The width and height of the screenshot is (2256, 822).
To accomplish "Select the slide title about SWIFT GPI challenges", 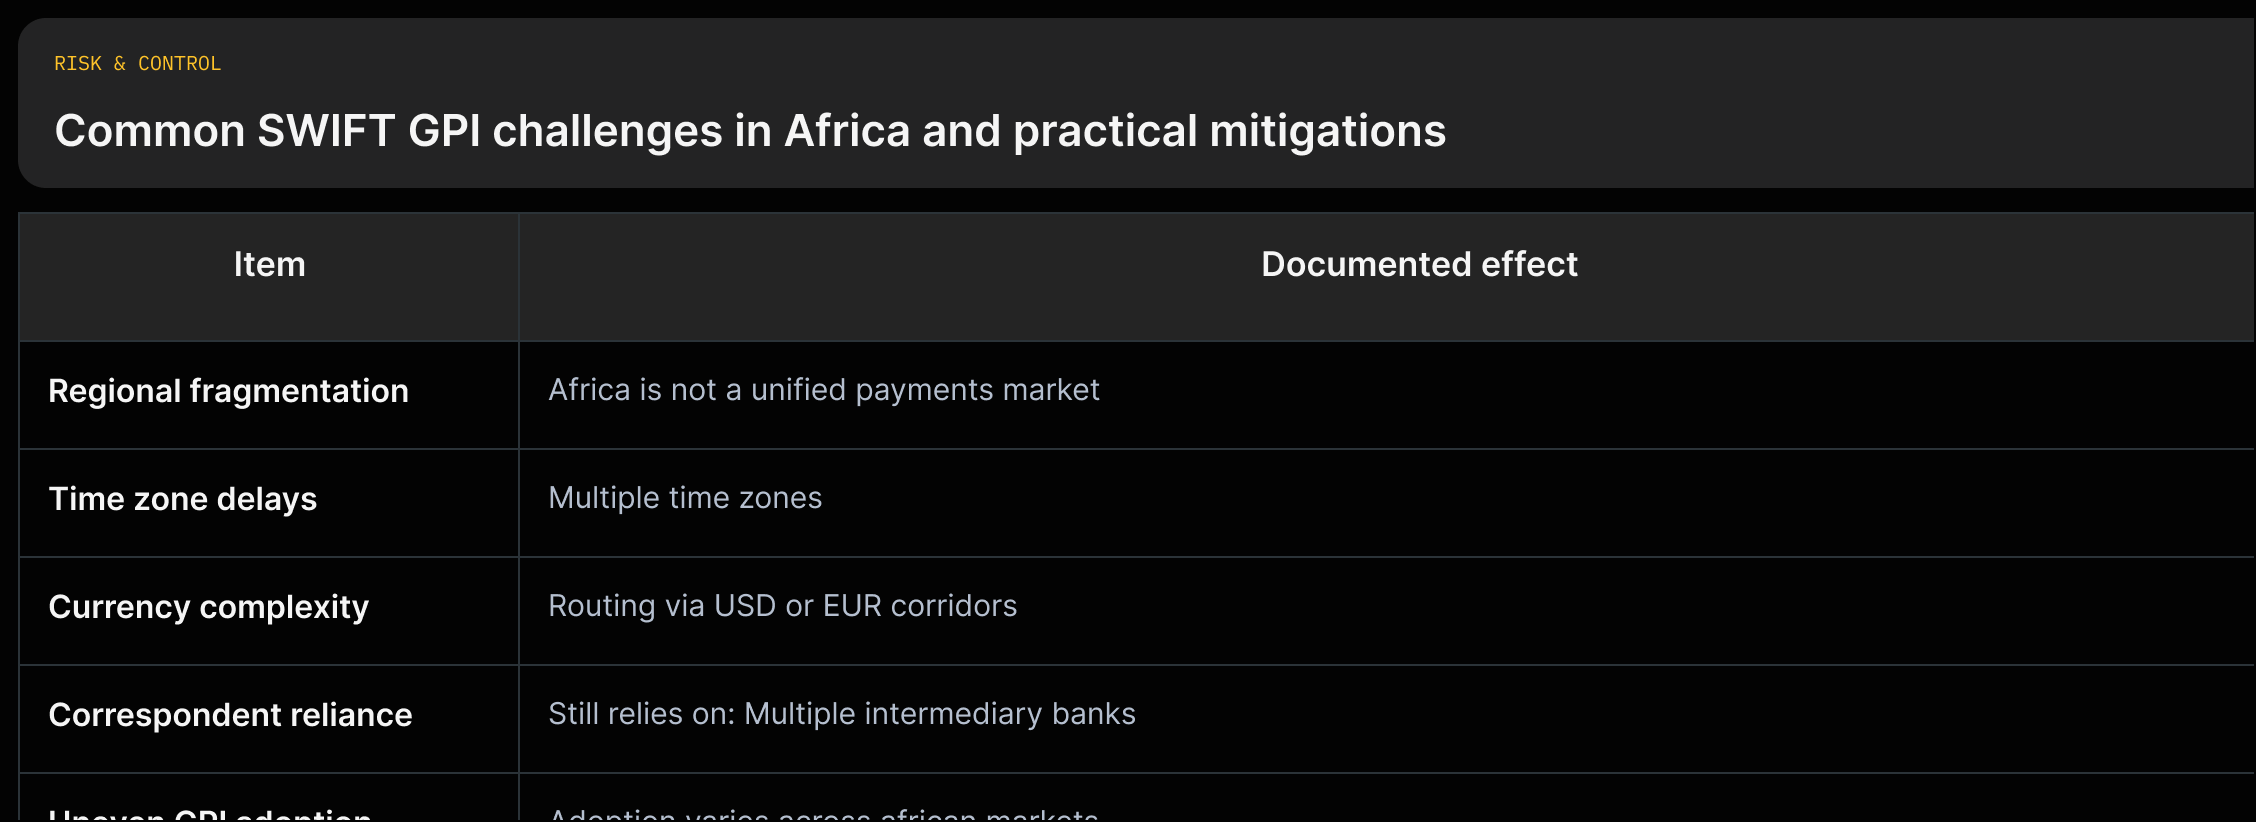I will pos(750,131).
